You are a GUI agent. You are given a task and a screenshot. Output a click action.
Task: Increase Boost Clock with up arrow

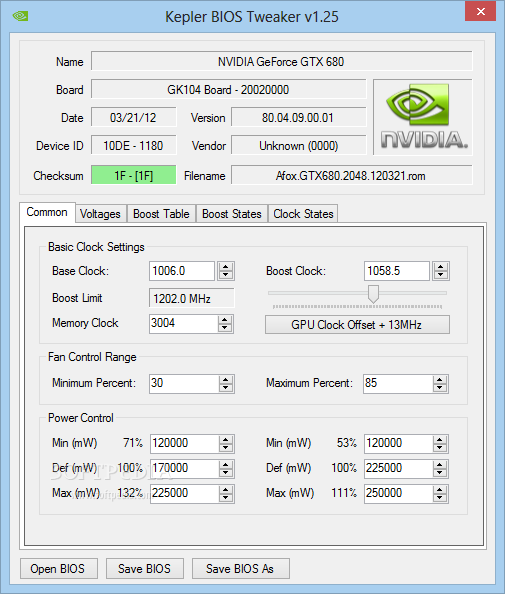441,267
